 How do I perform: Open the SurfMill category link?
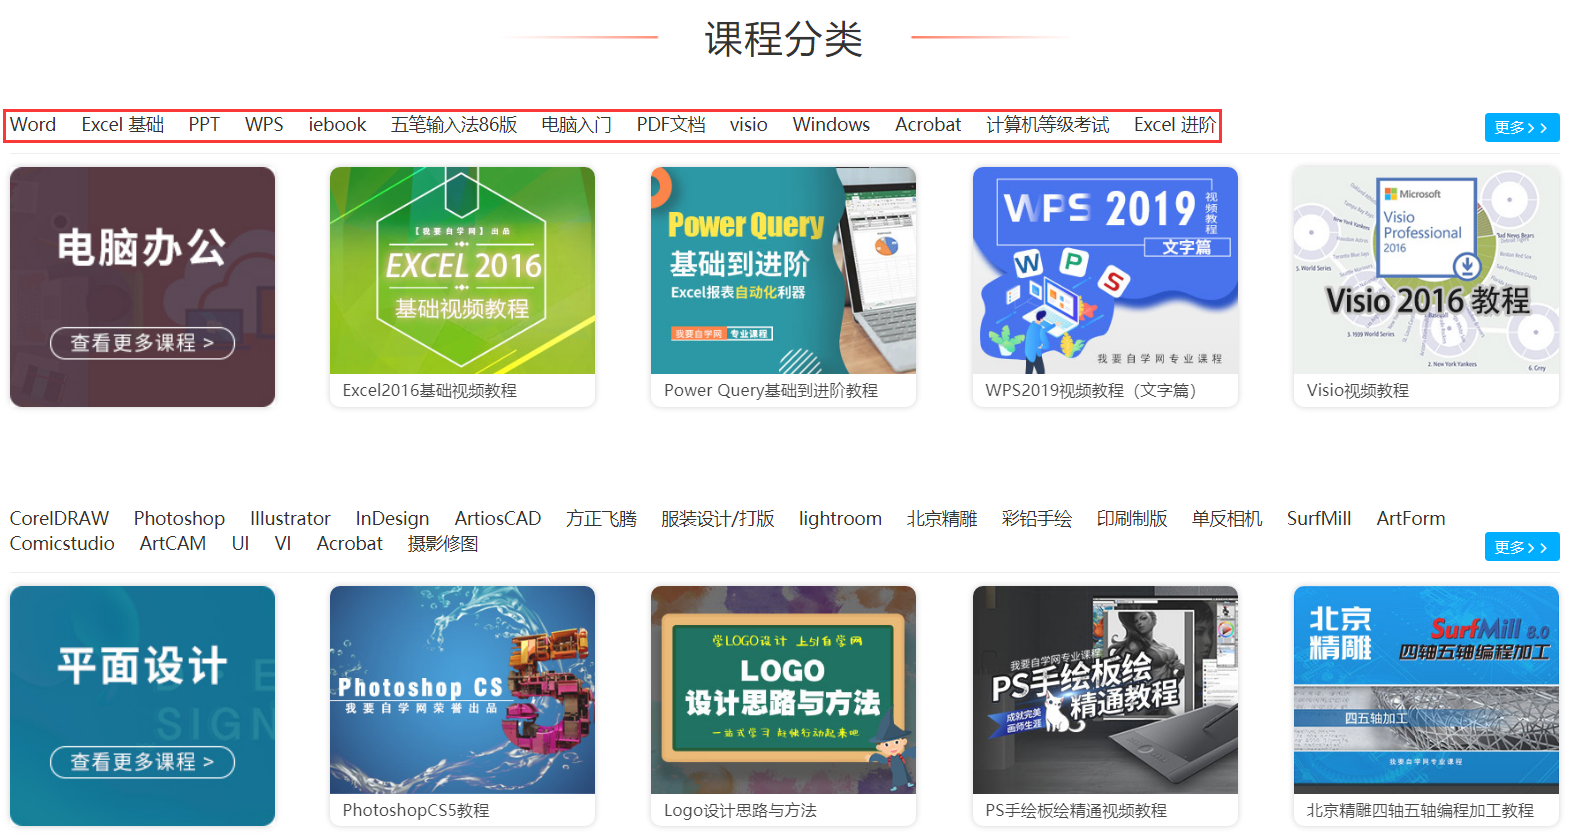1319,518
